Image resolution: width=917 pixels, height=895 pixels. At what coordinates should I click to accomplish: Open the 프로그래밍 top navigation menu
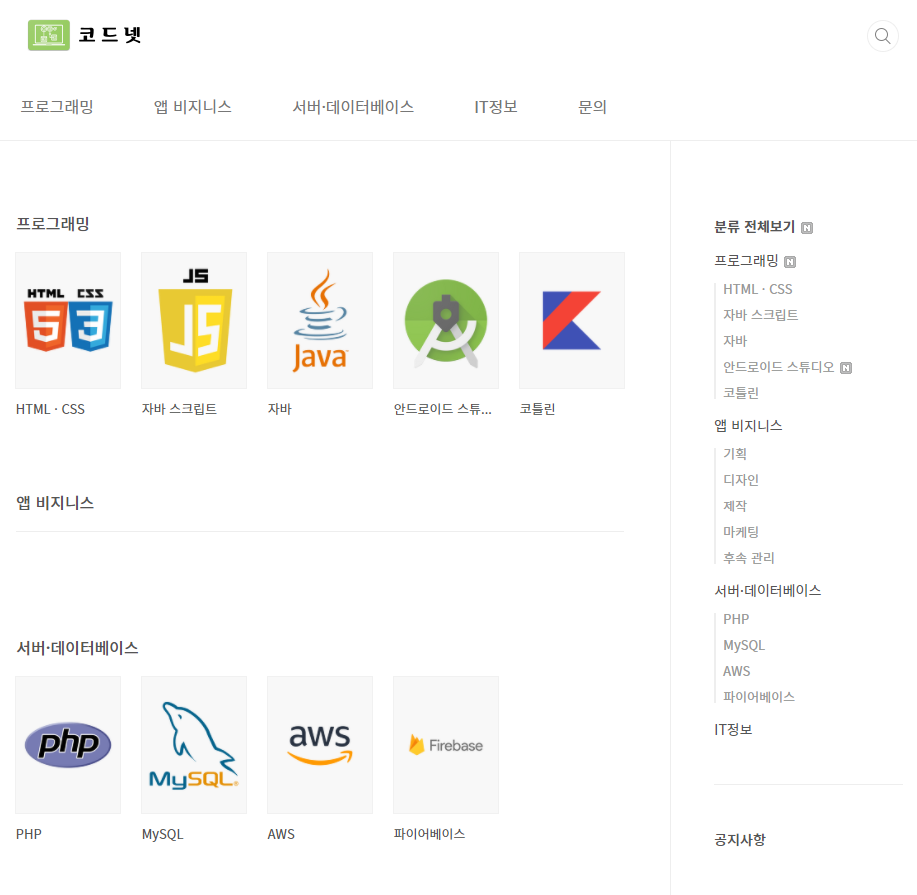click(57, 107)
